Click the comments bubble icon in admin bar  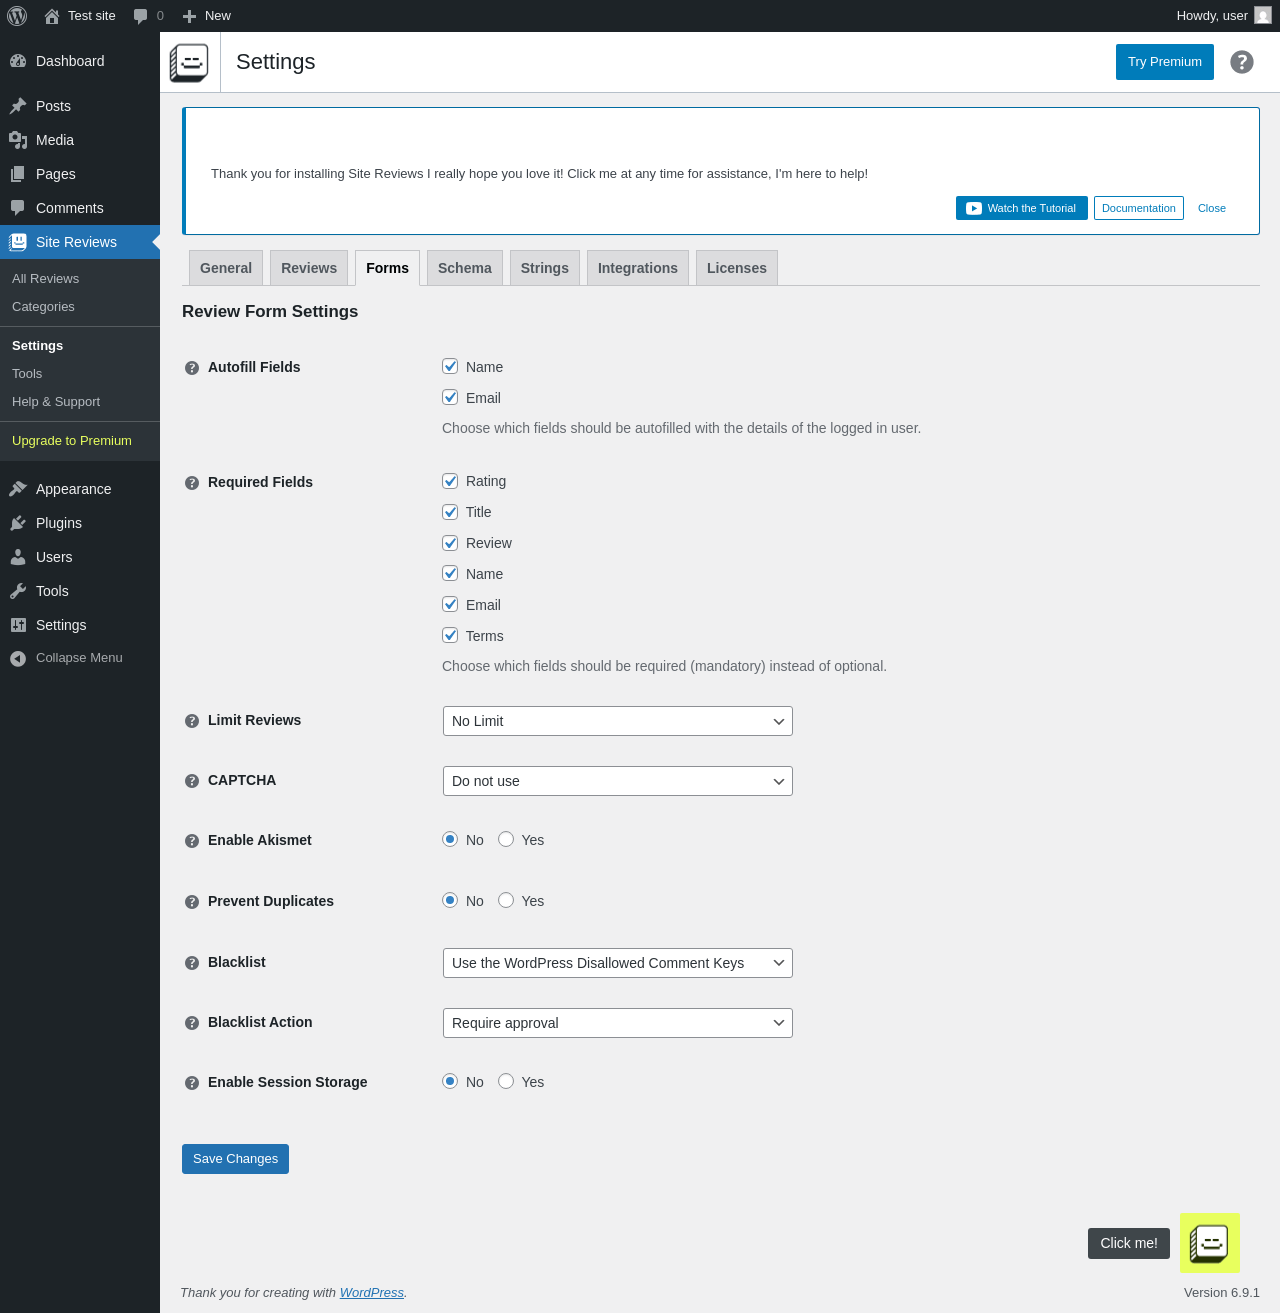pos(141,16)
